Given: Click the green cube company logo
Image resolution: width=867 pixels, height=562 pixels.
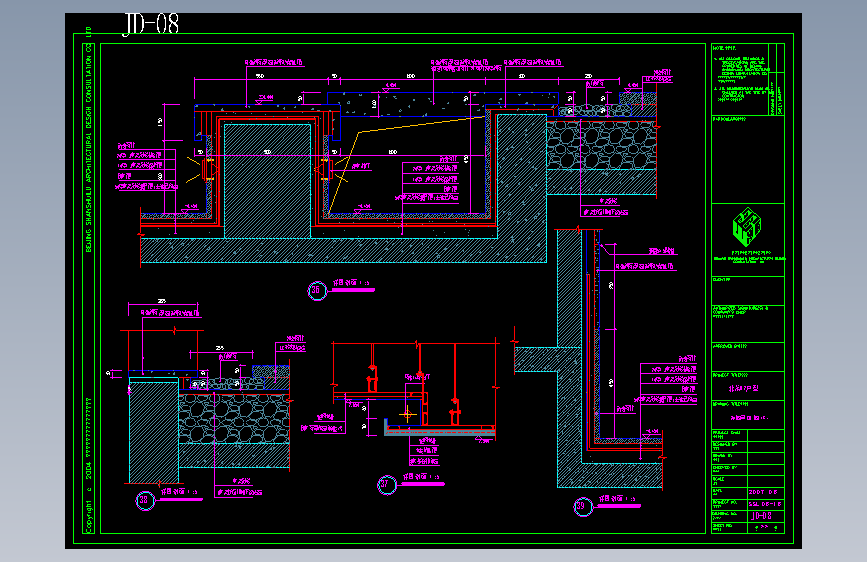Looking at the screenshot, I should pyautogui.click(x=746, y=227).
